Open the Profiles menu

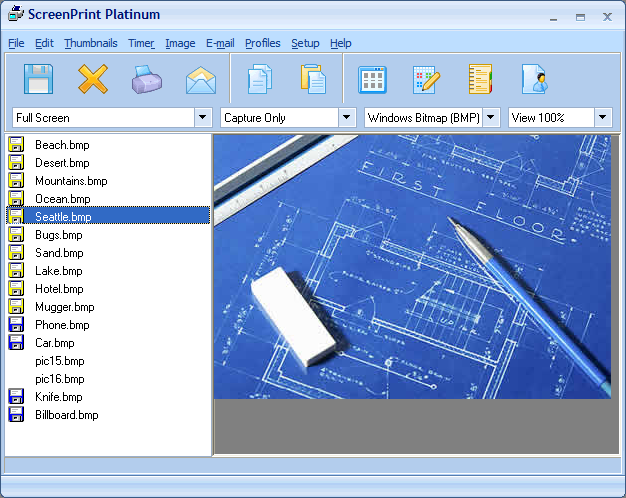click(263, 43)
